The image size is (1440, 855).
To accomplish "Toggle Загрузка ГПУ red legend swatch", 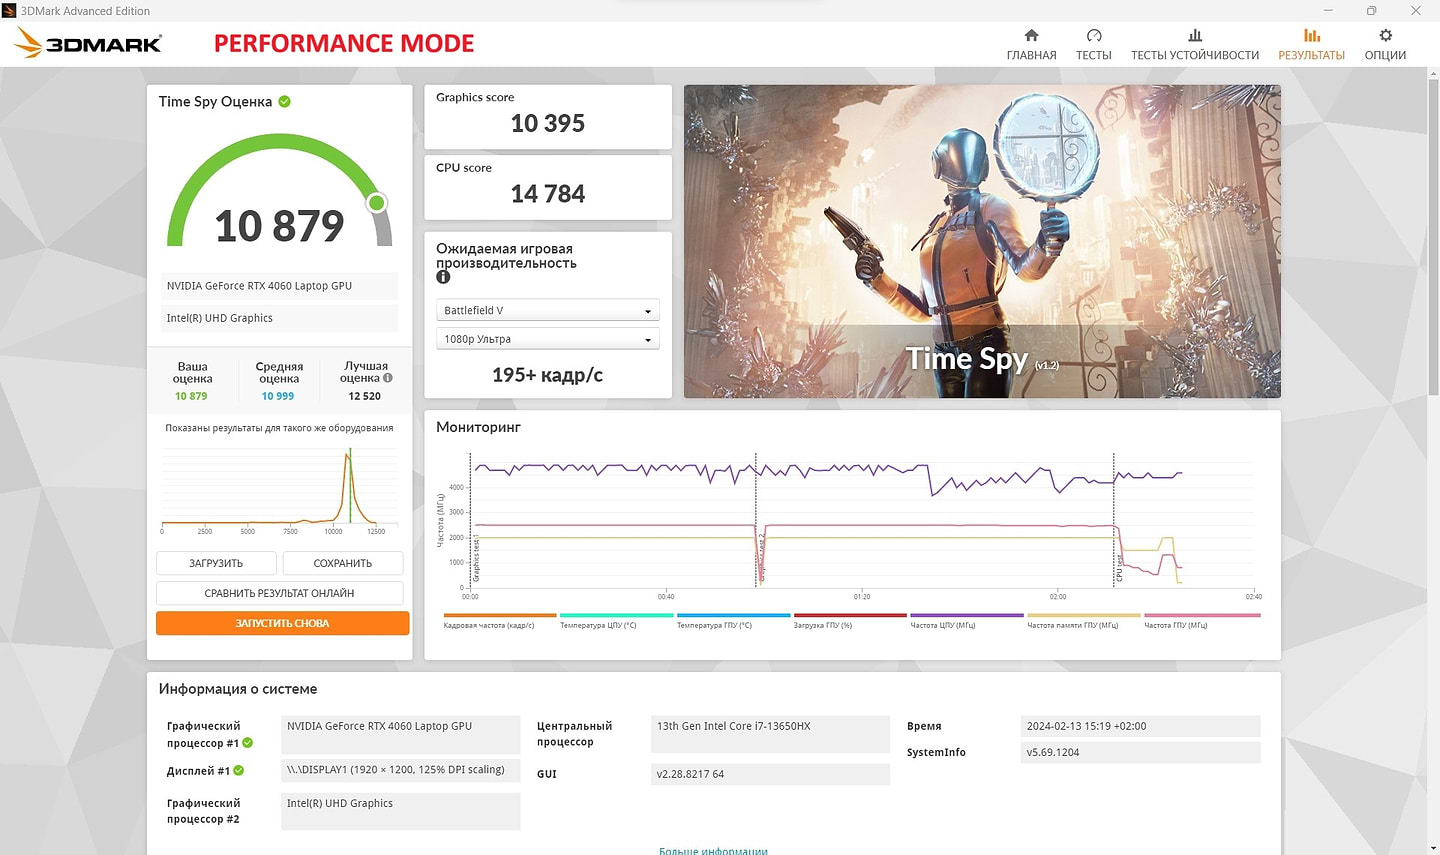I will [850, 615].
